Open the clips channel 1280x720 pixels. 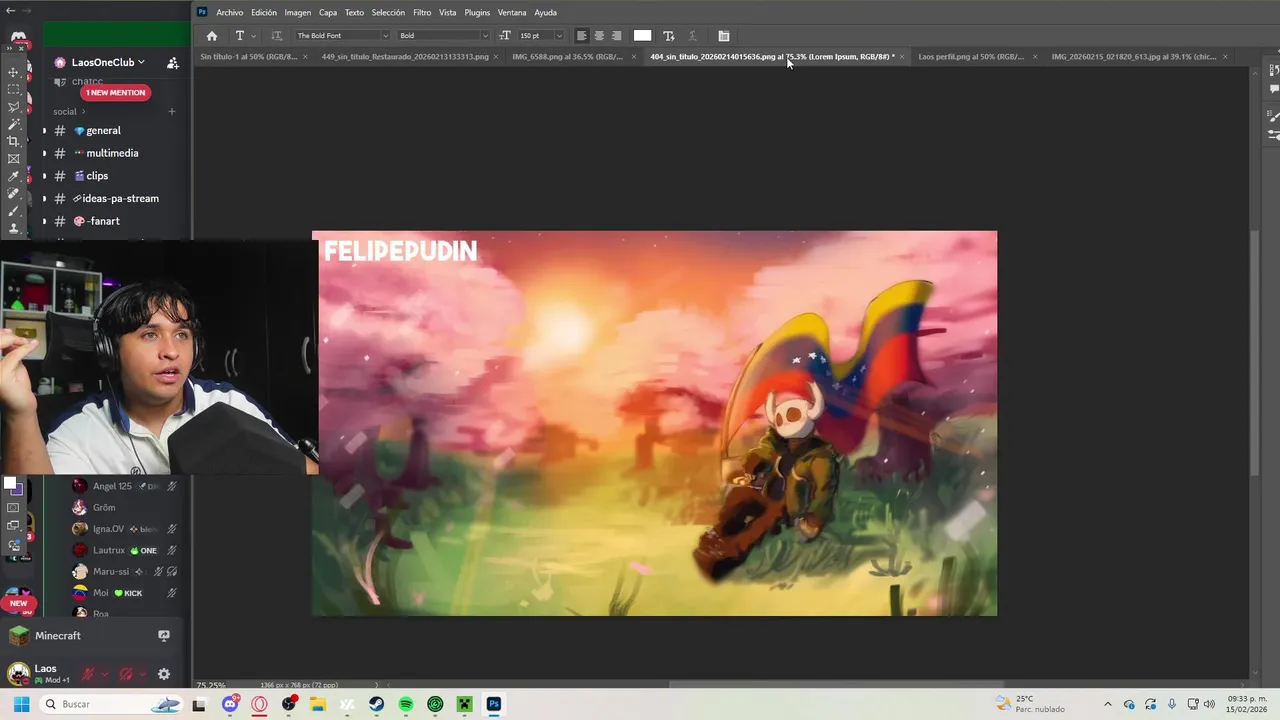[x=97, y=176]
